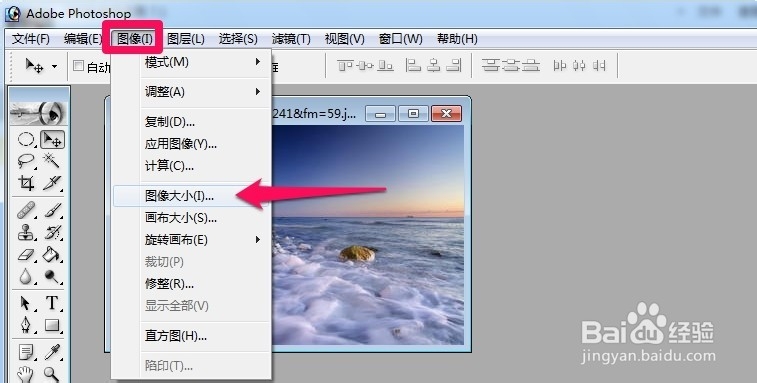Align top edges in options bar

(345, 65)
